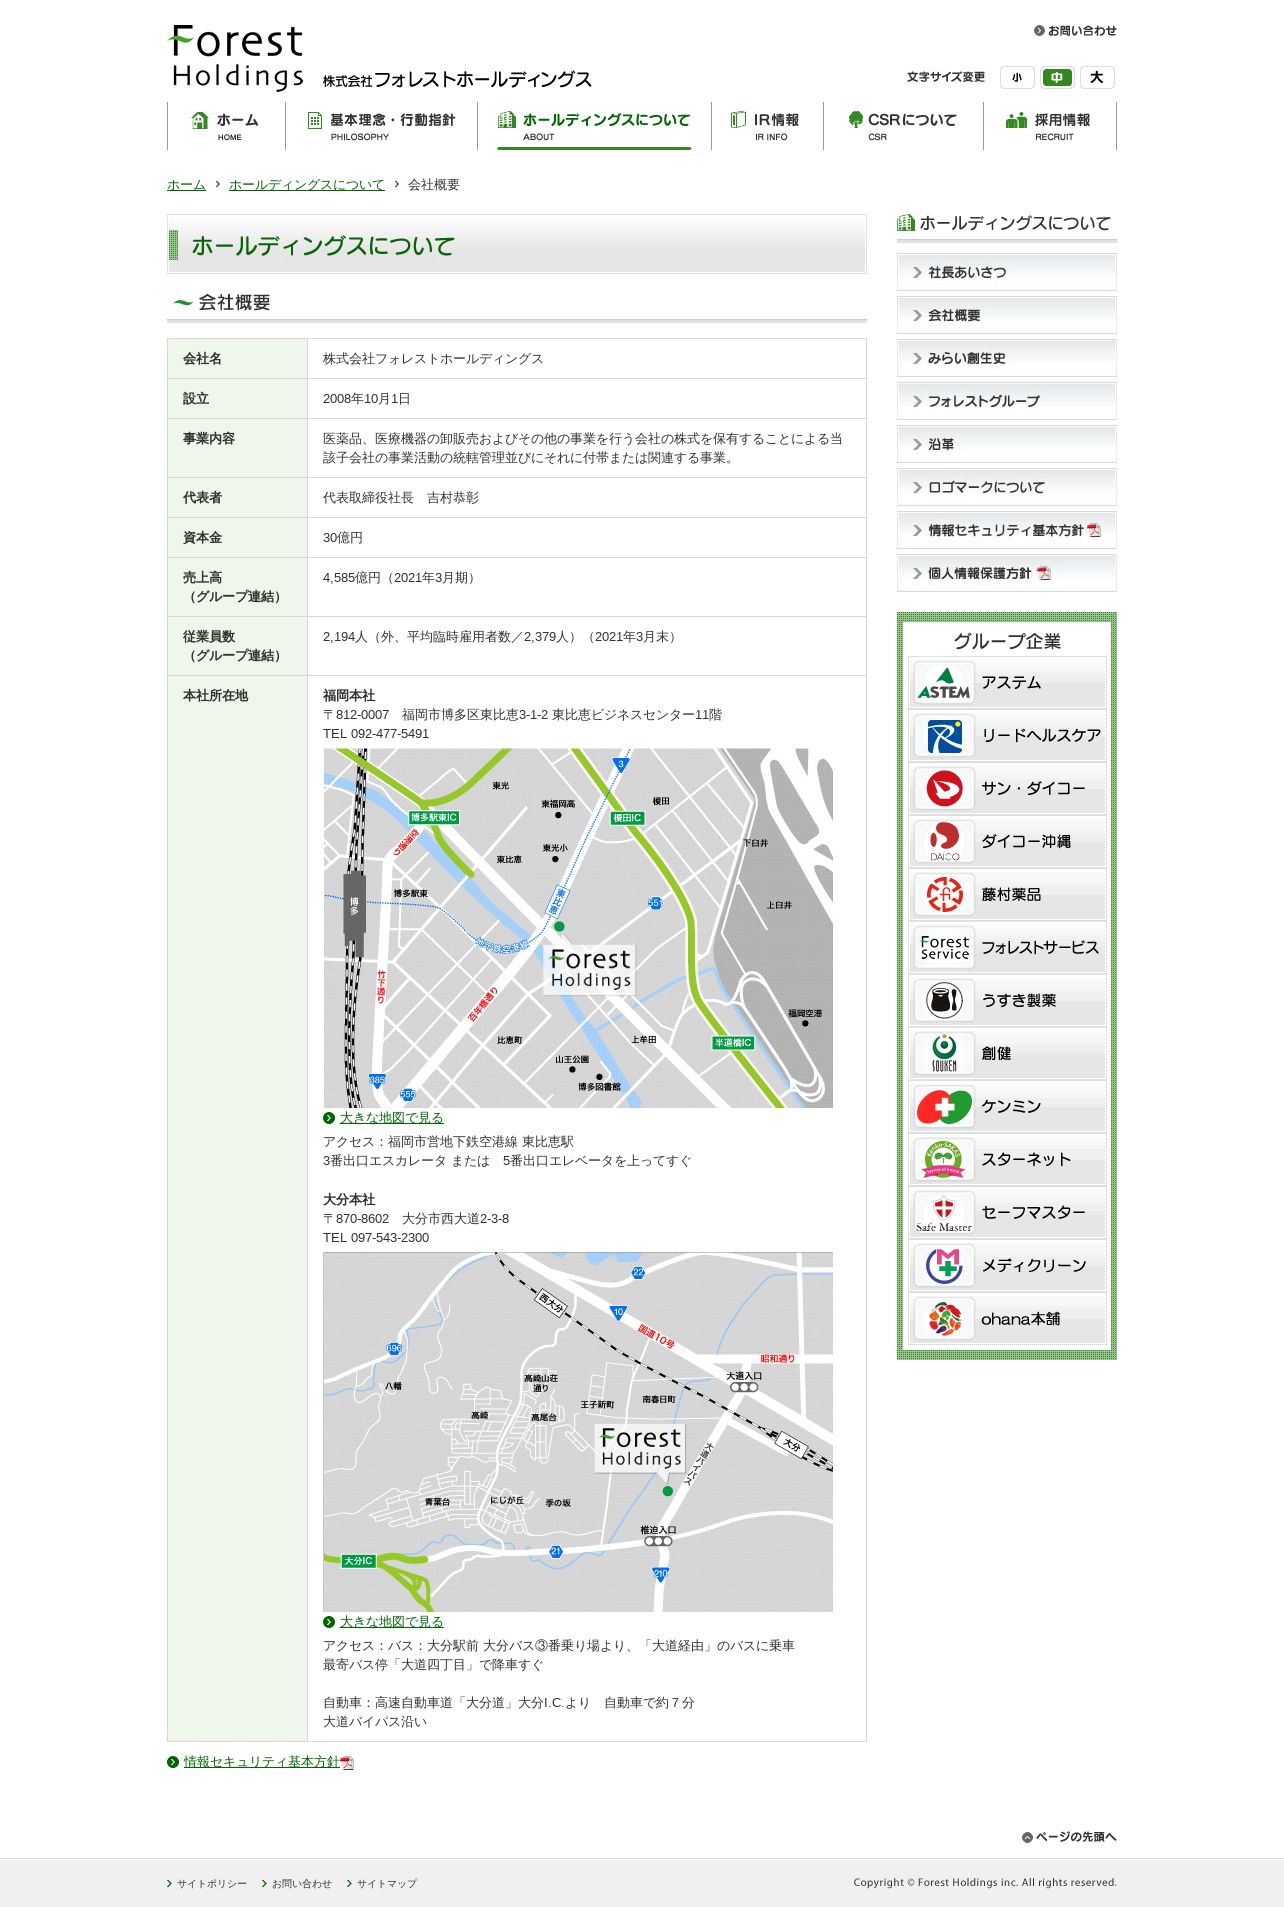Image resolution: width=1284 pixels, height=1907 pixels.
Task: Click the people icon of 採用情報
Action: click(1017, 121)
